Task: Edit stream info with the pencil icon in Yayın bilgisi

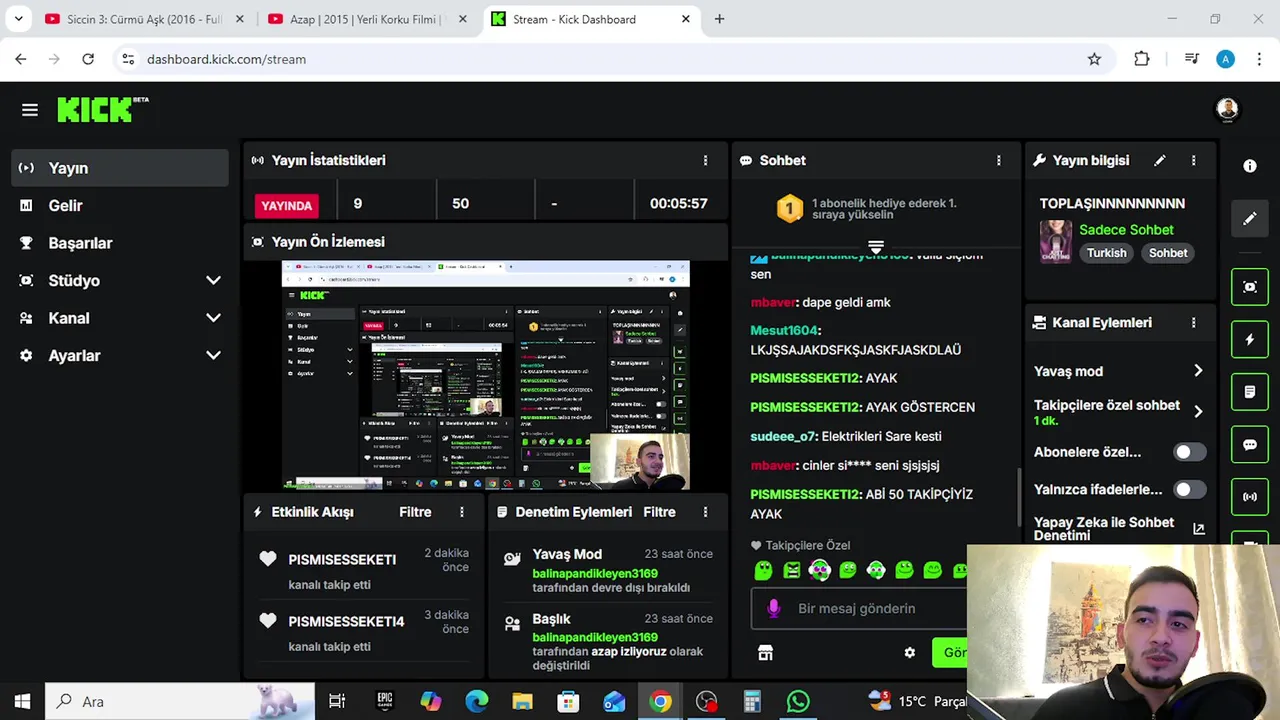Action: (x=1160, y=160)
